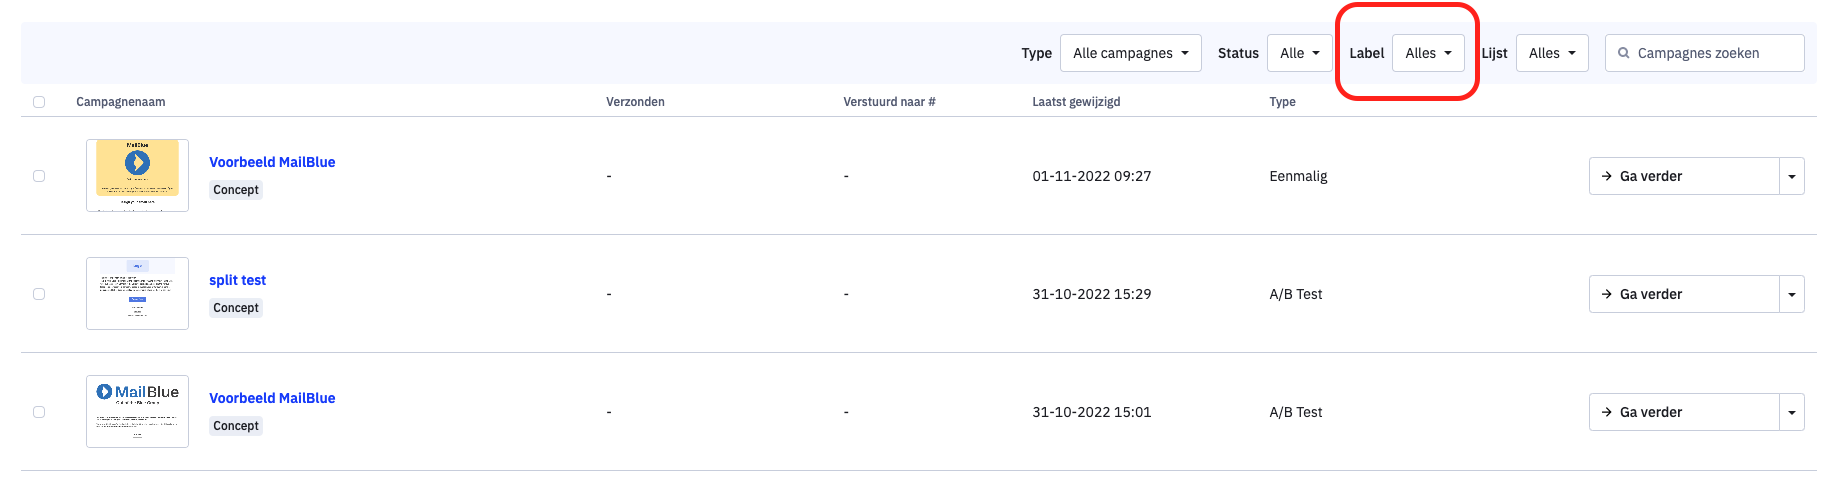Viewport: 1840px width, 481px height.
Task: Tick the checkbox for the first Voorbeeld MailBlue campaign
Action: 39,176
